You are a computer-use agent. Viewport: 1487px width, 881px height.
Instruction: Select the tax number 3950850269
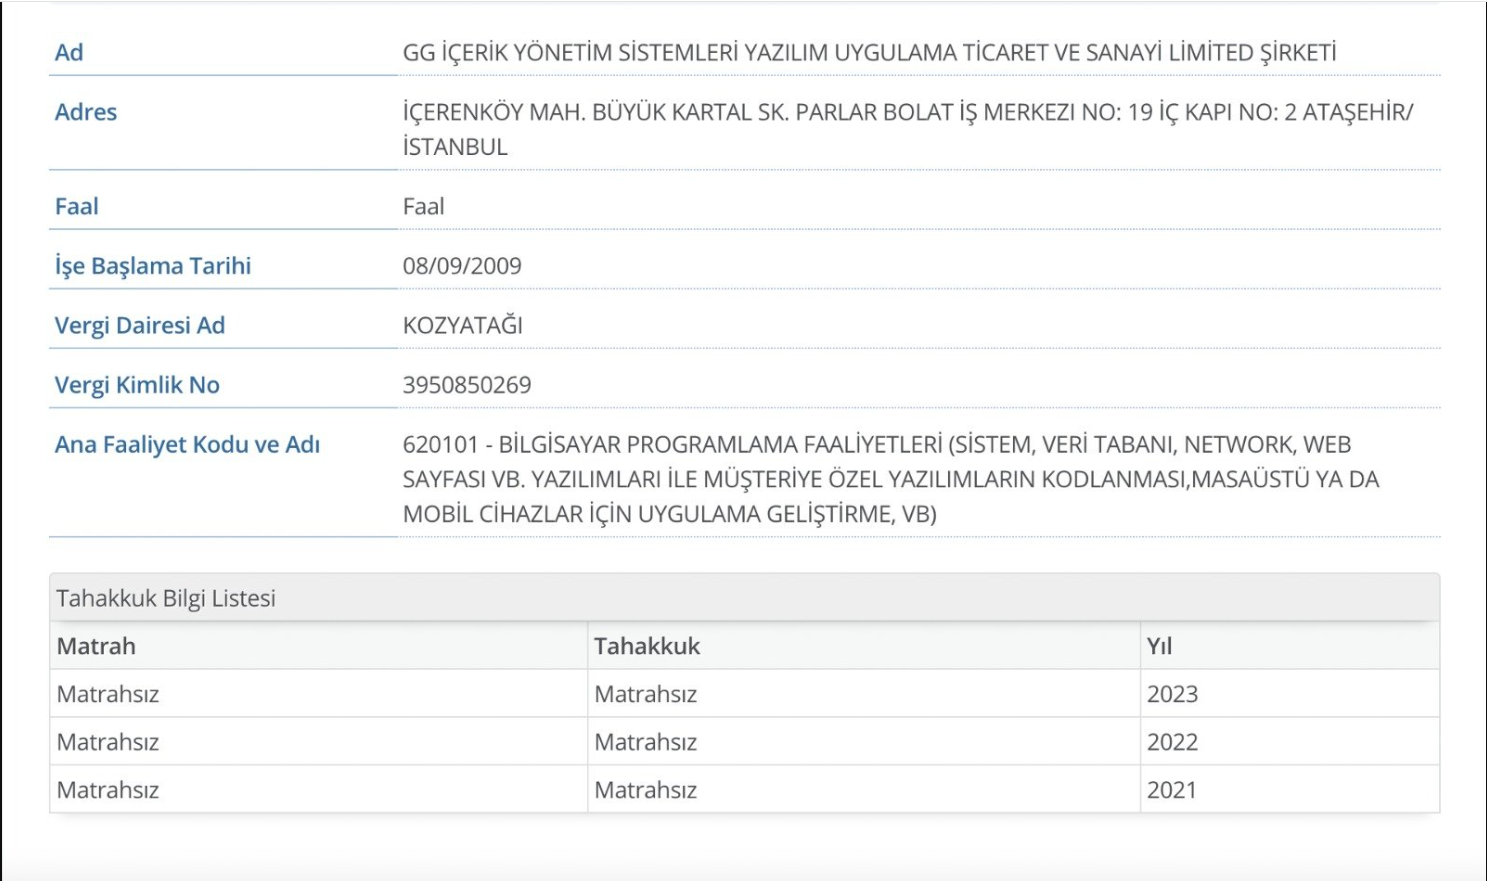tap(467, 385)
